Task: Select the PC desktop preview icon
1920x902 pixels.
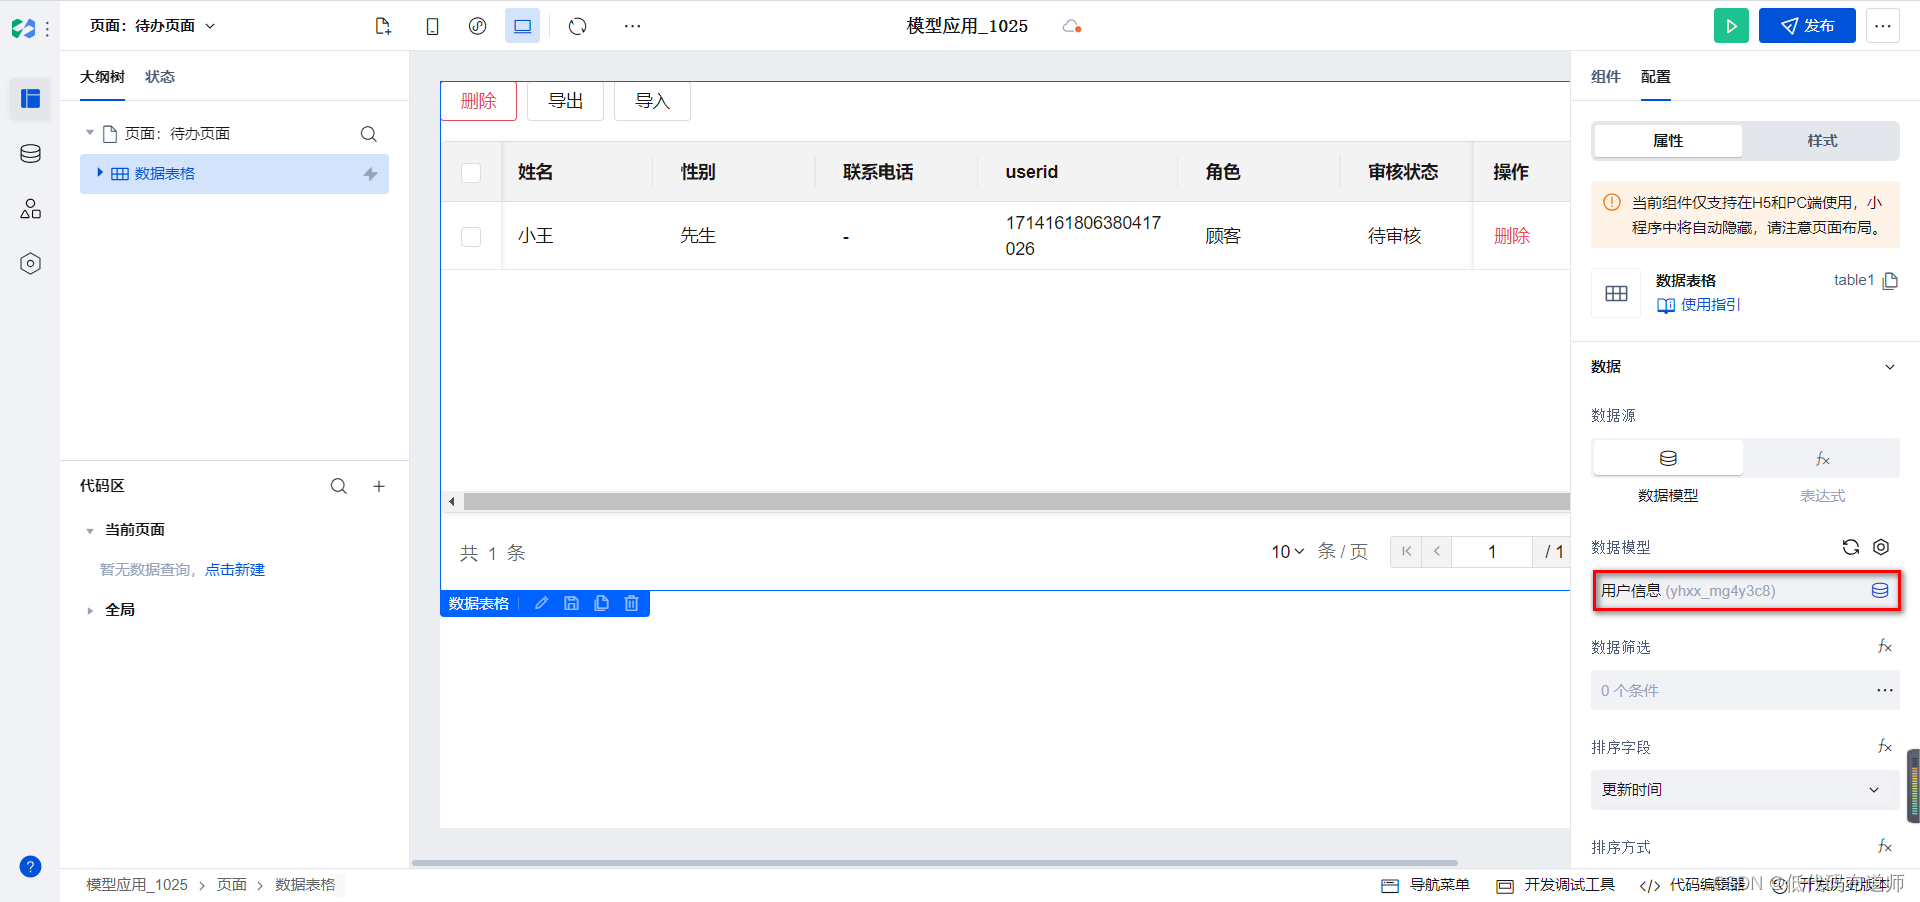Action: coord(522,26)
